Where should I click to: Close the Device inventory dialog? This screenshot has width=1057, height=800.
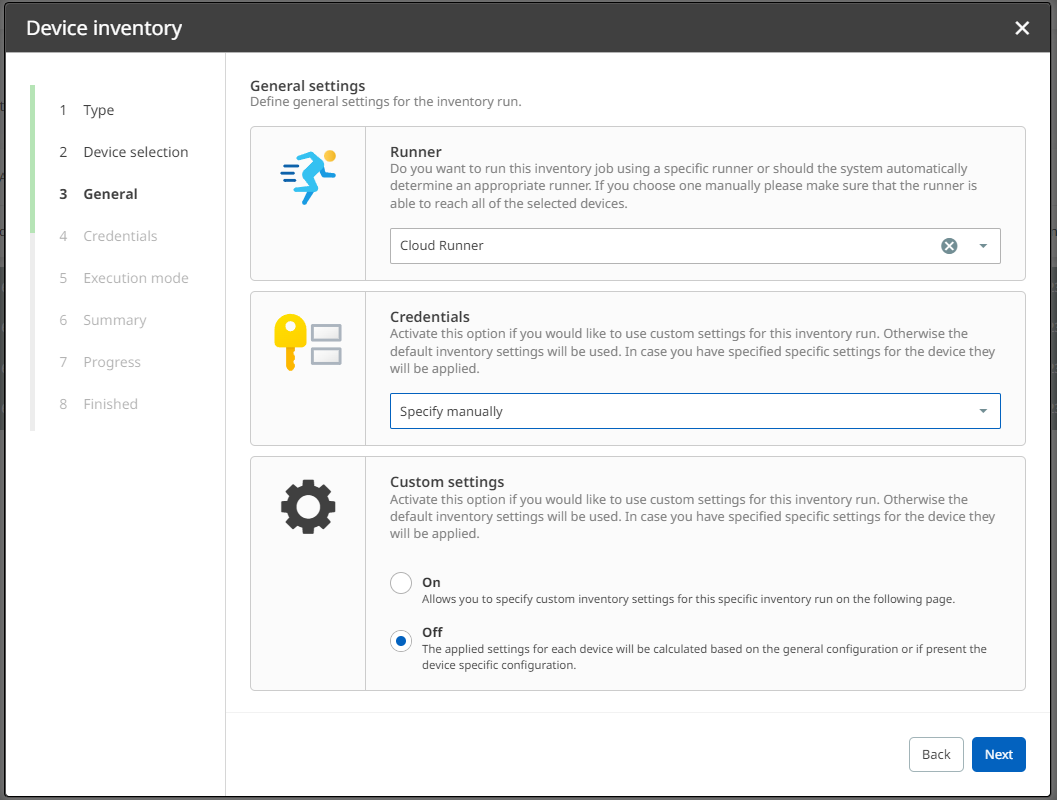[x=1022, y=28]
